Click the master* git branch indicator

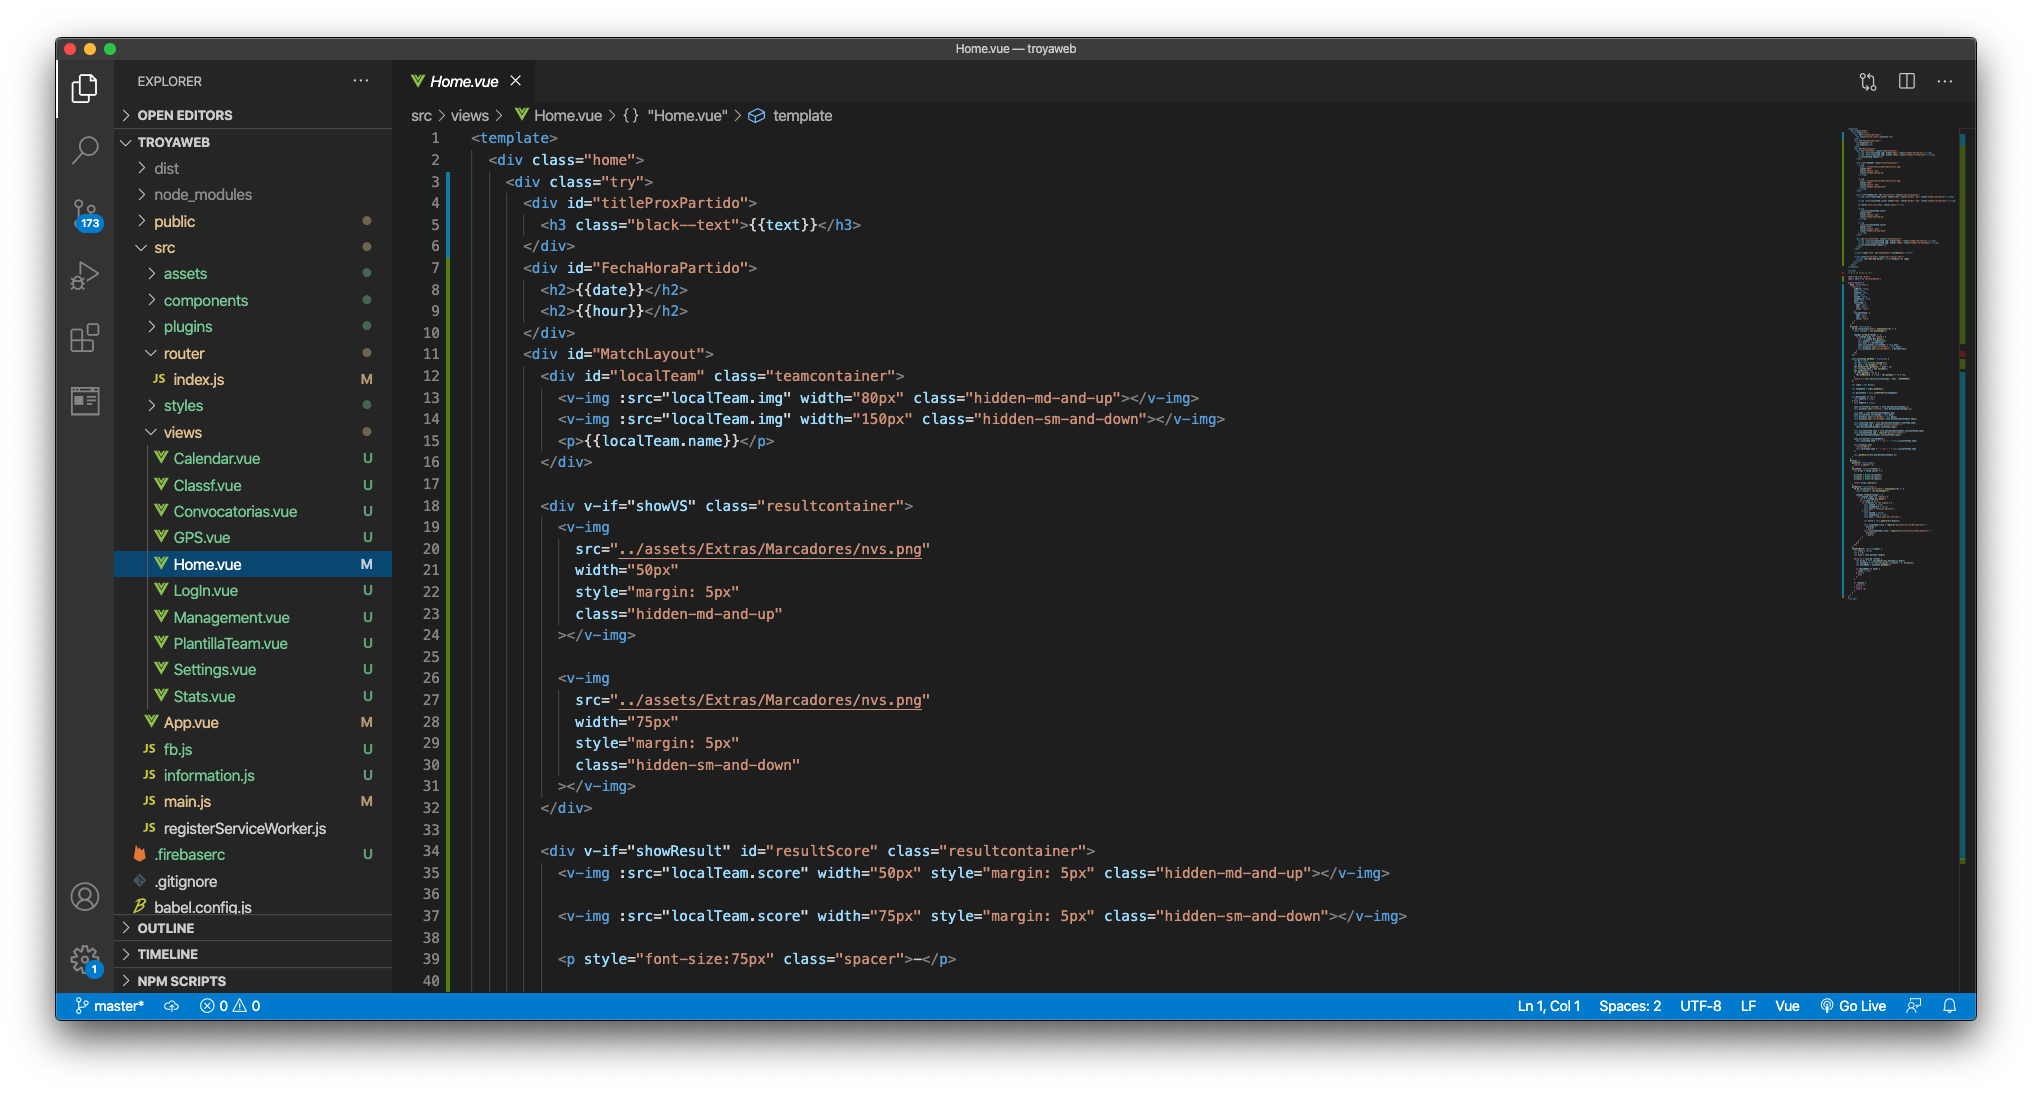110,1006
